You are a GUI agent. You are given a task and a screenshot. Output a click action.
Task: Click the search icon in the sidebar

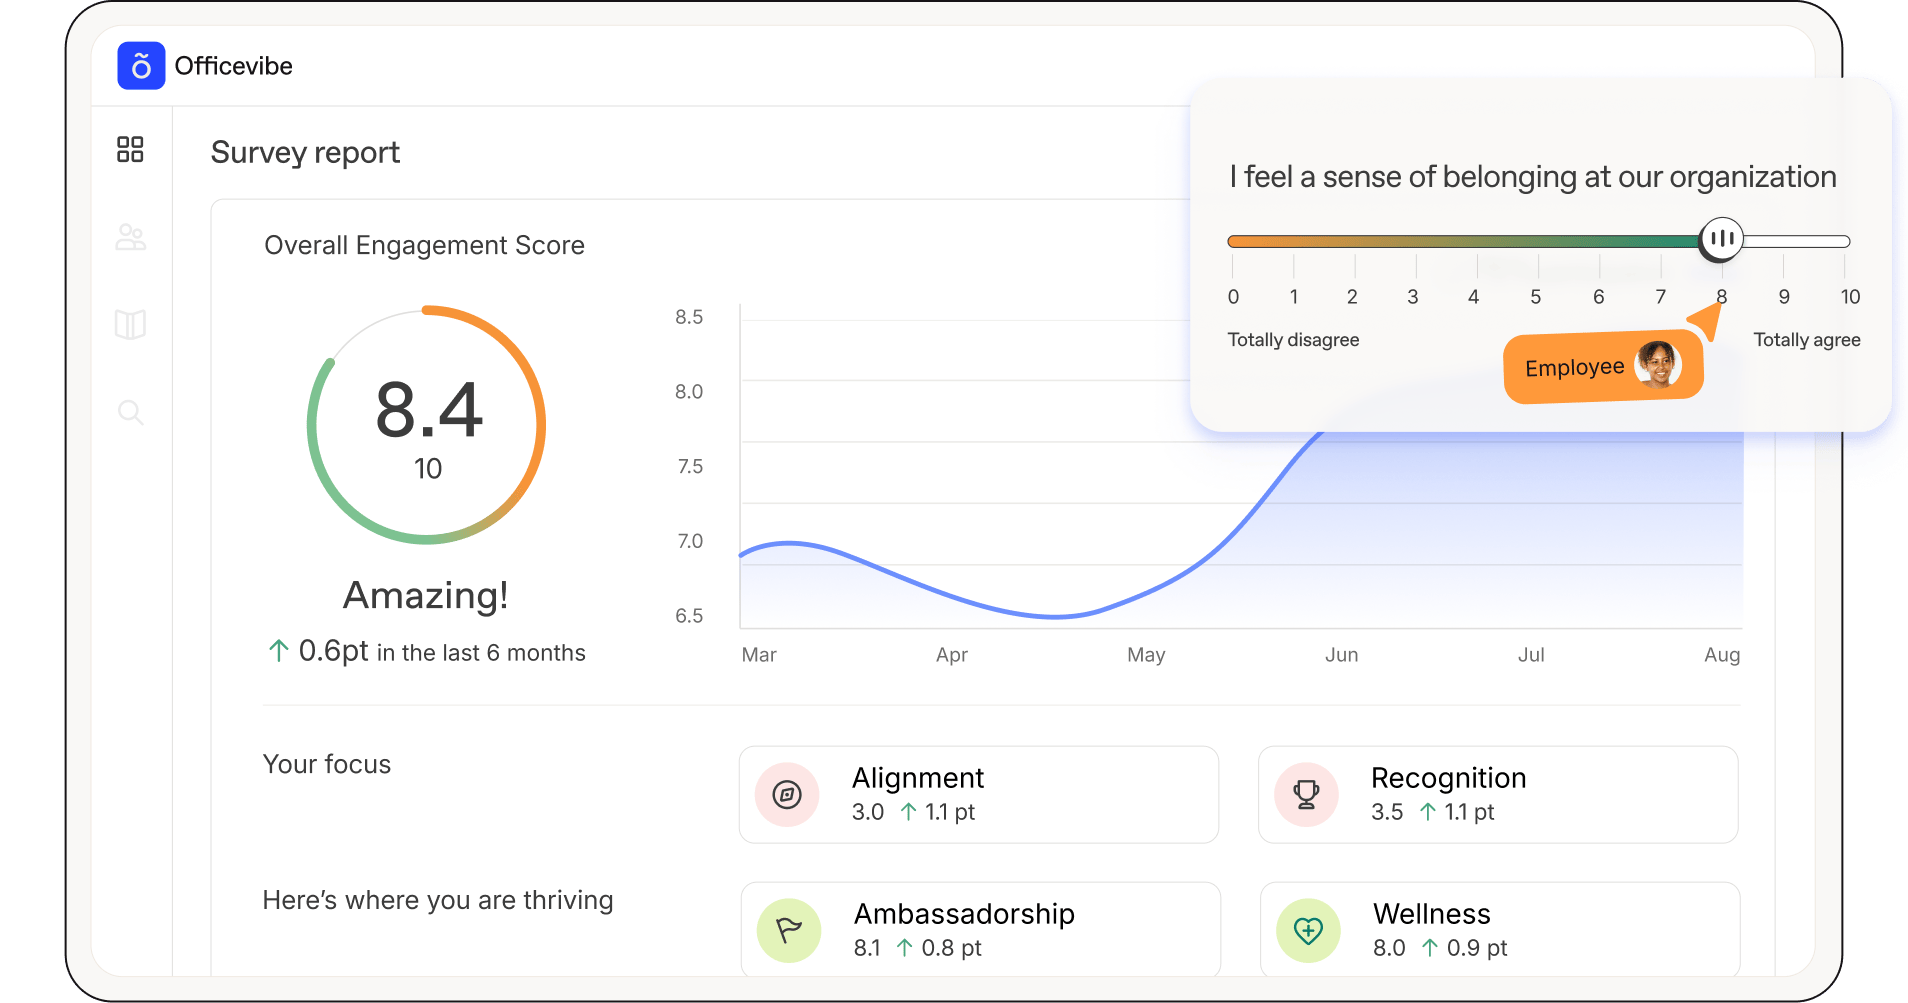[x=131, y=412]
